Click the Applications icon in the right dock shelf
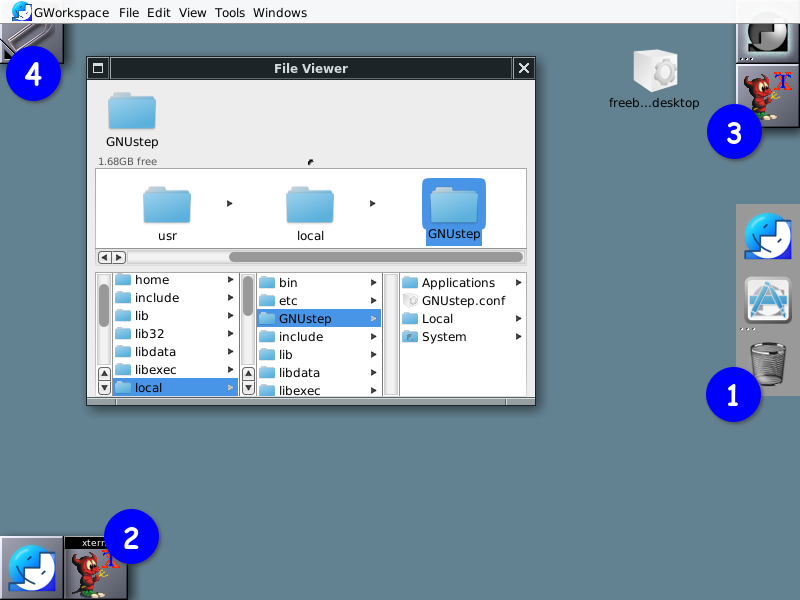The width and height of the screenshot is (800, 600). [x=768, y=298]
